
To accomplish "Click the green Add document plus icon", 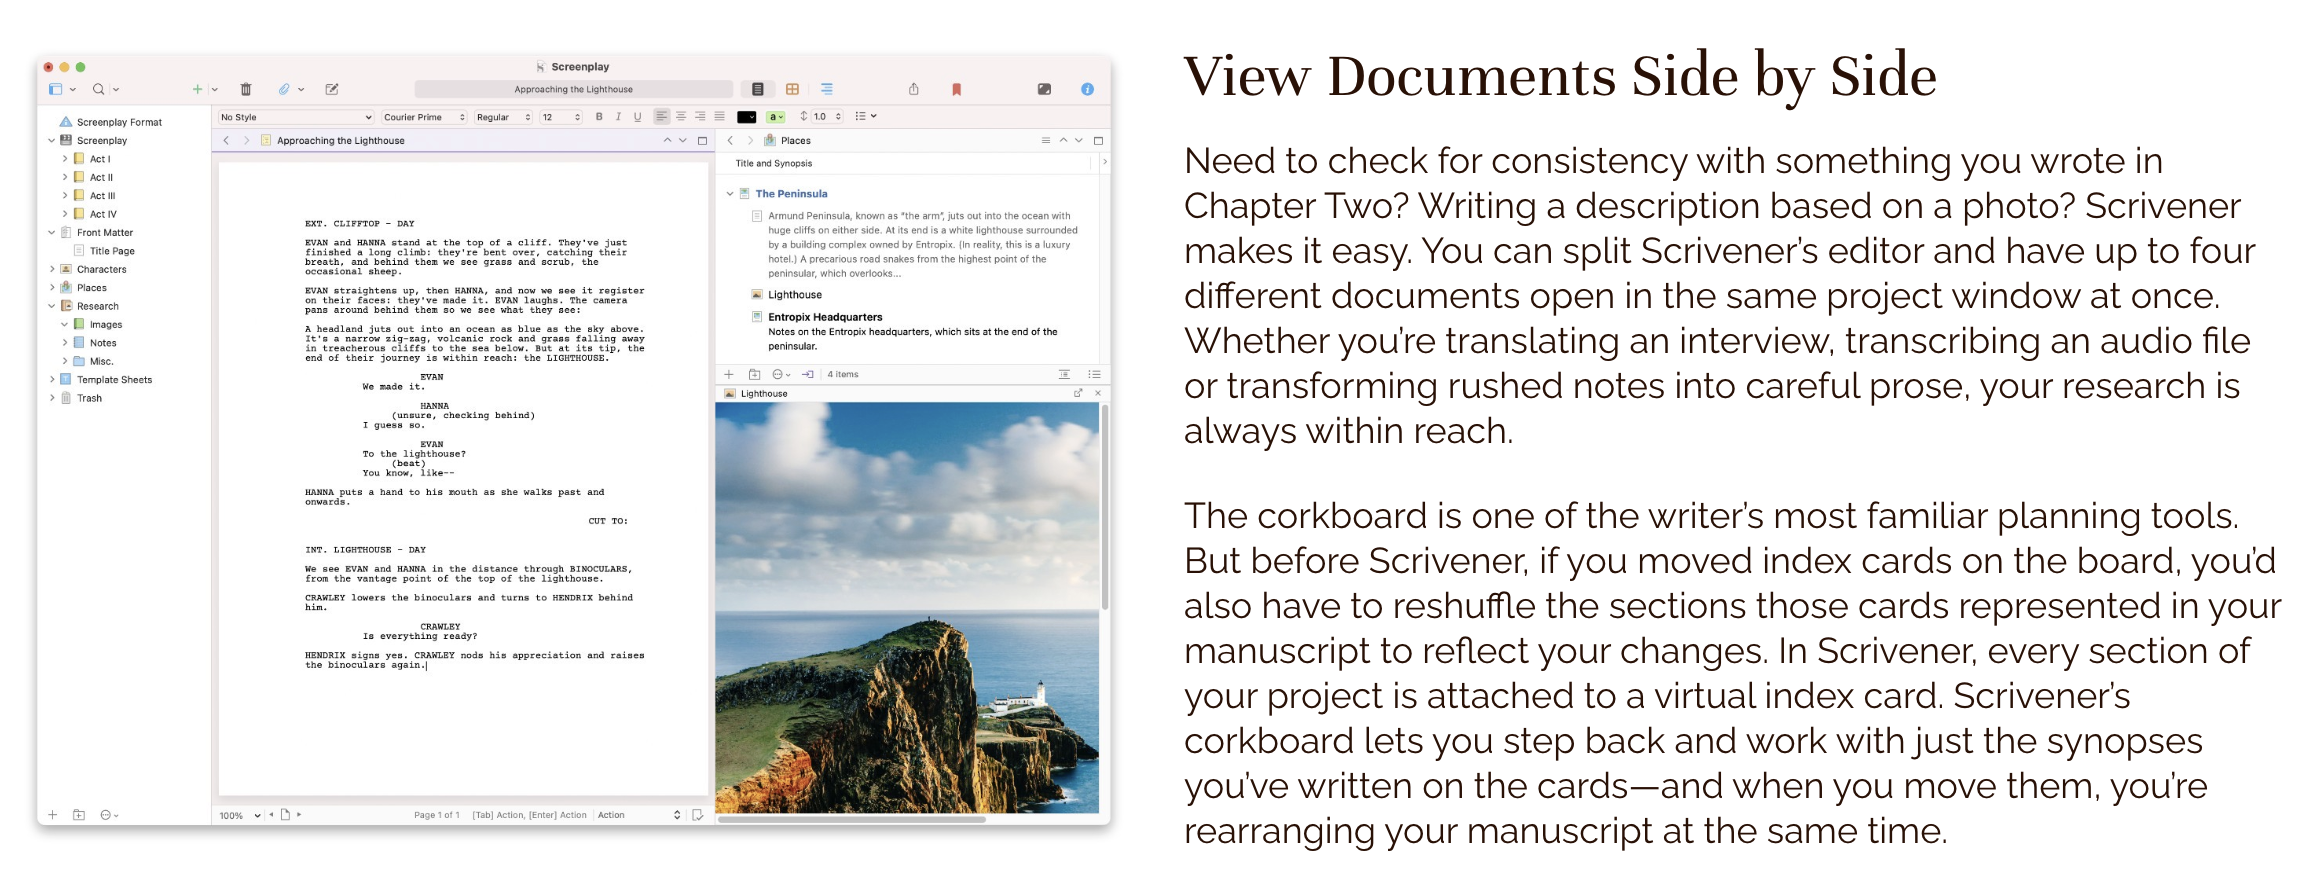I will click(x=197, y=89).
